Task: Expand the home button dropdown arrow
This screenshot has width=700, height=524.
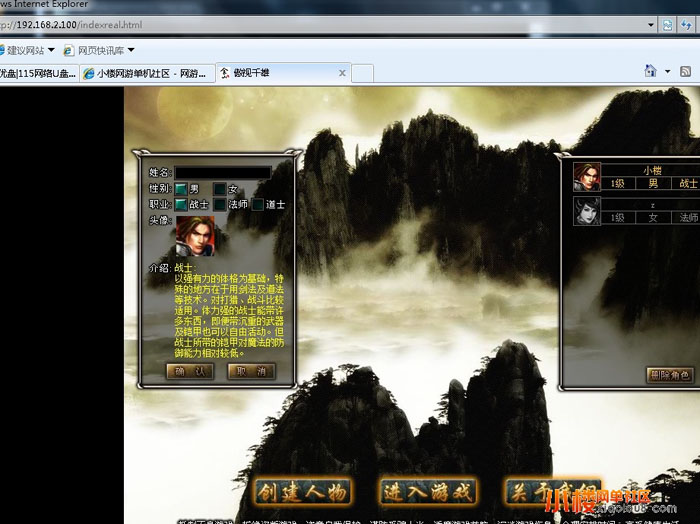Action: [x=667, y=72]
